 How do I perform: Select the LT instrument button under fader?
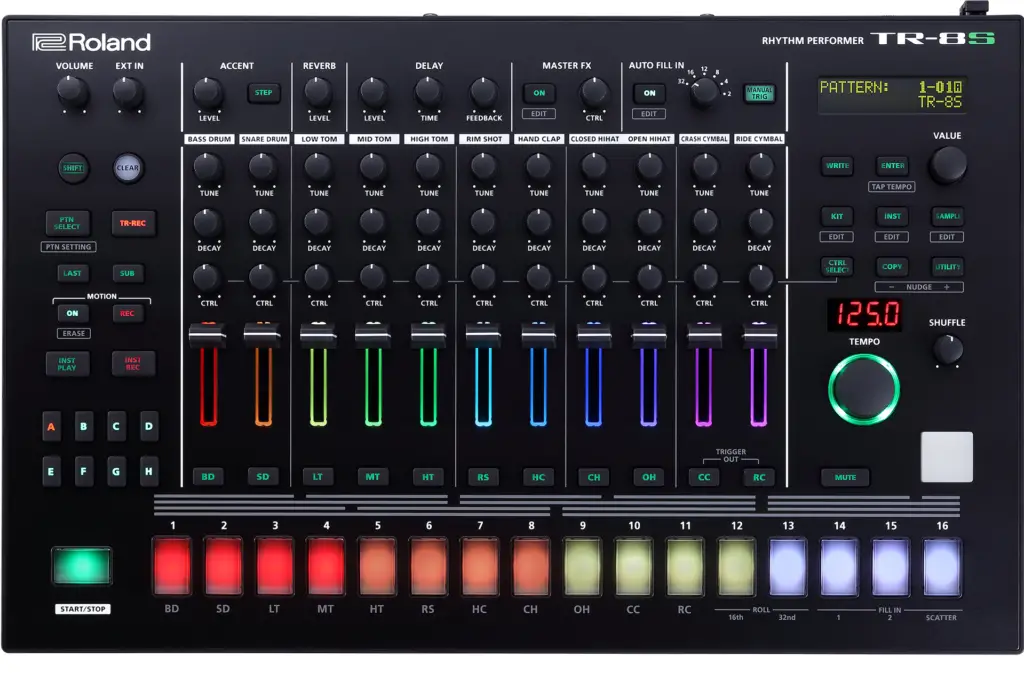pos(318,477)
